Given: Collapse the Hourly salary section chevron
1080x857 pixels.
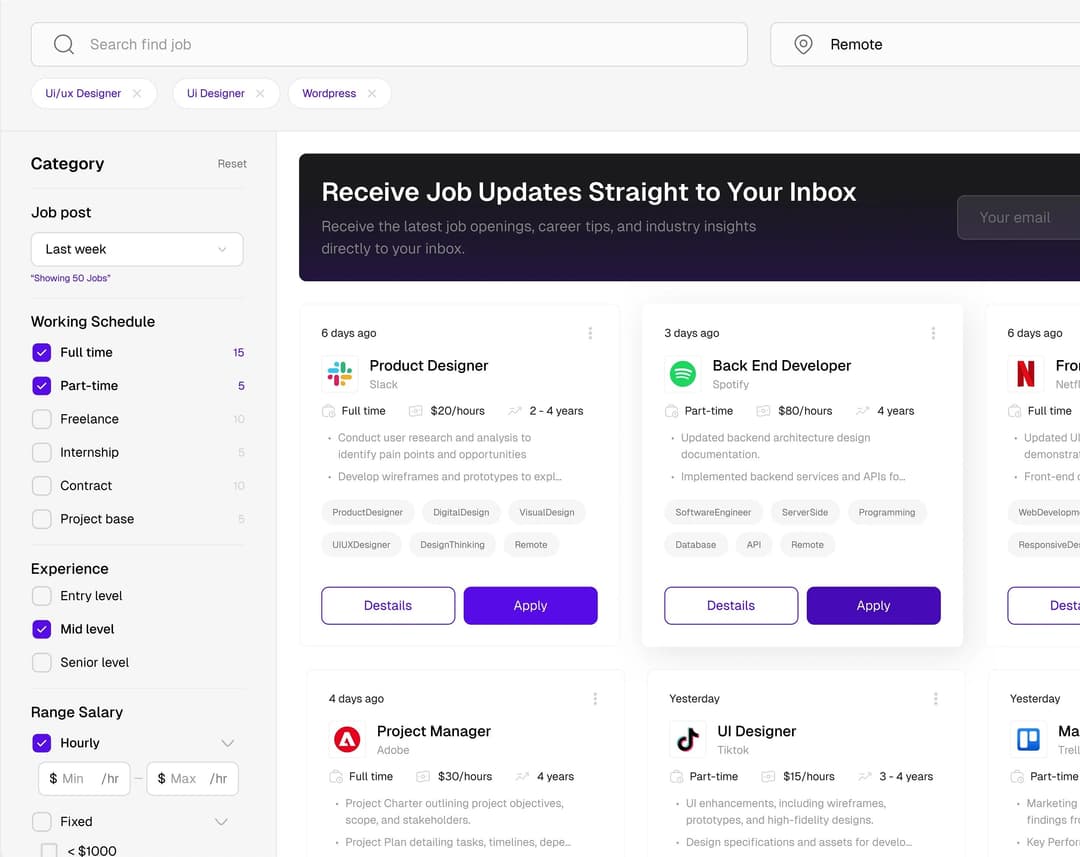Looking at the screenshot, I should 227,743.
